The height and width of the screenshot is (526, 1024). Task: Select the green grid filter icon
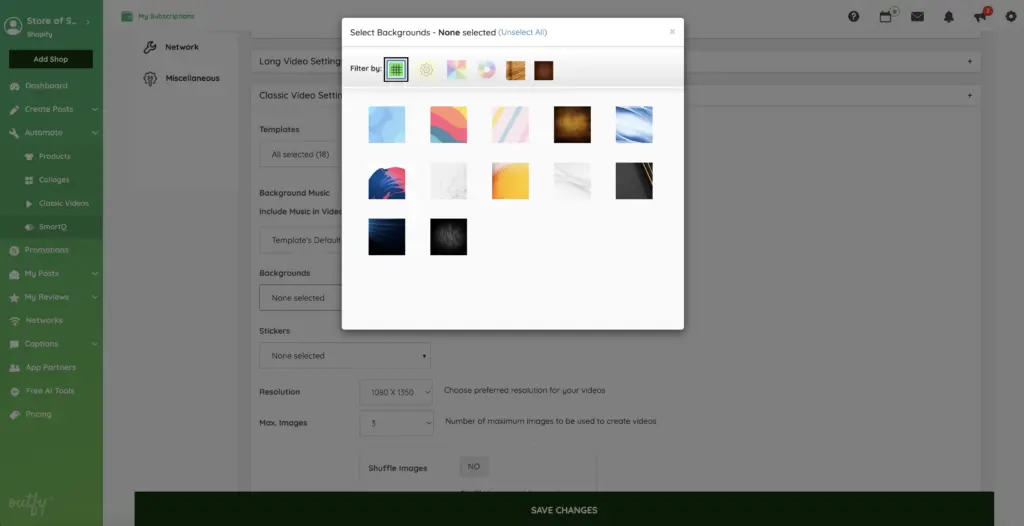coord(396,70)
